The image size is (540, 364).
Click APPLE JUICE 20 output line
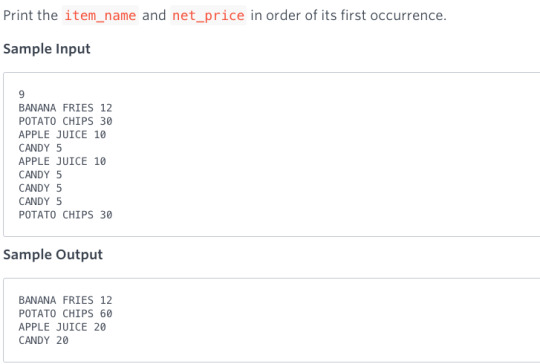62,327
